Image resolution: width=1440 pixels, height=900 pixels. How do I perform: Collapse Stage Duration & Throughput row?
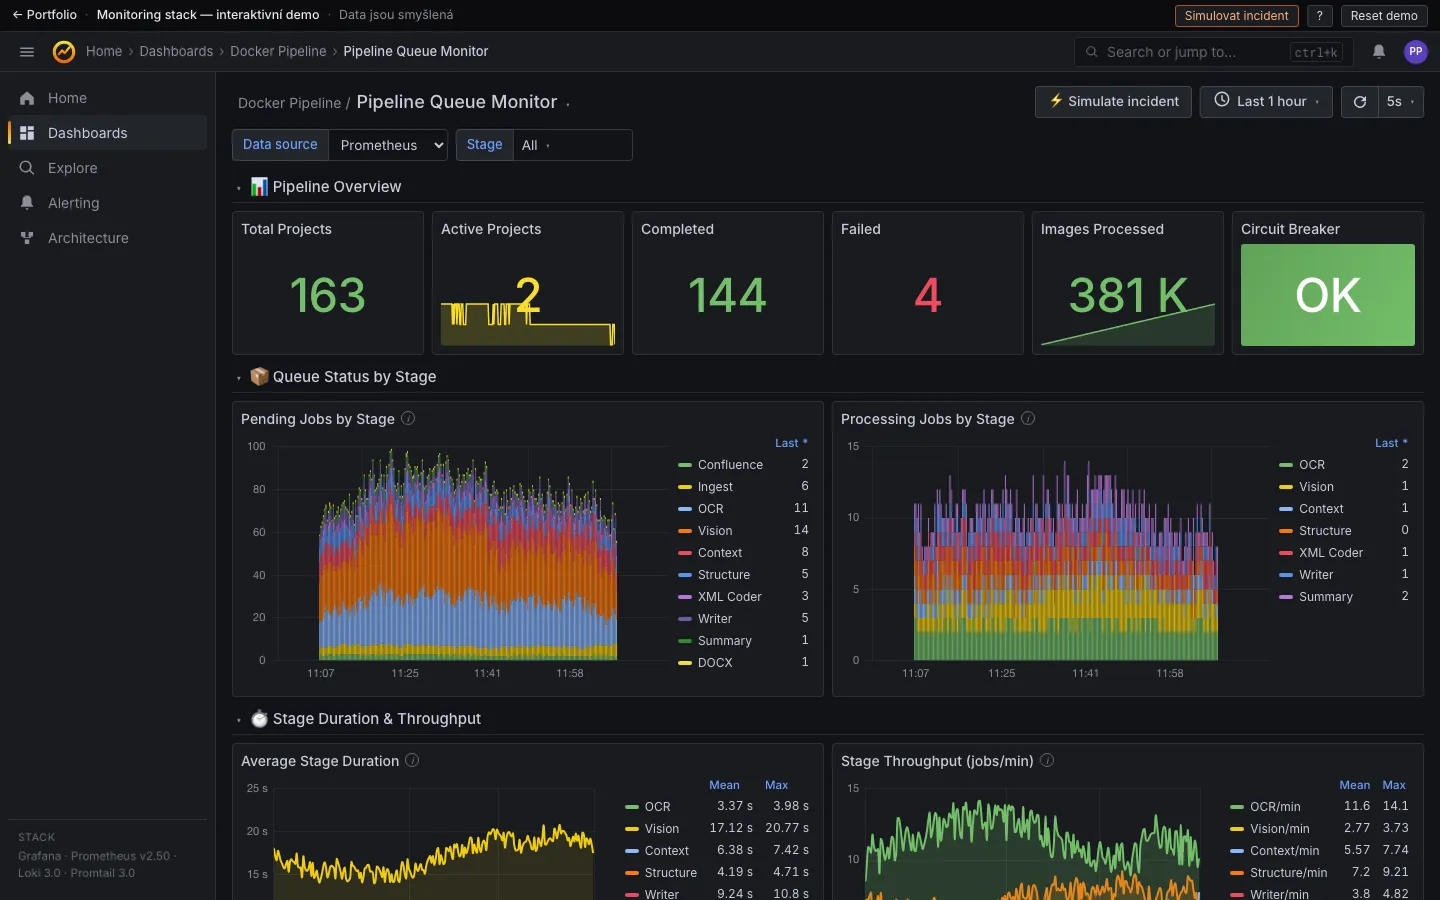click(239, 720)
